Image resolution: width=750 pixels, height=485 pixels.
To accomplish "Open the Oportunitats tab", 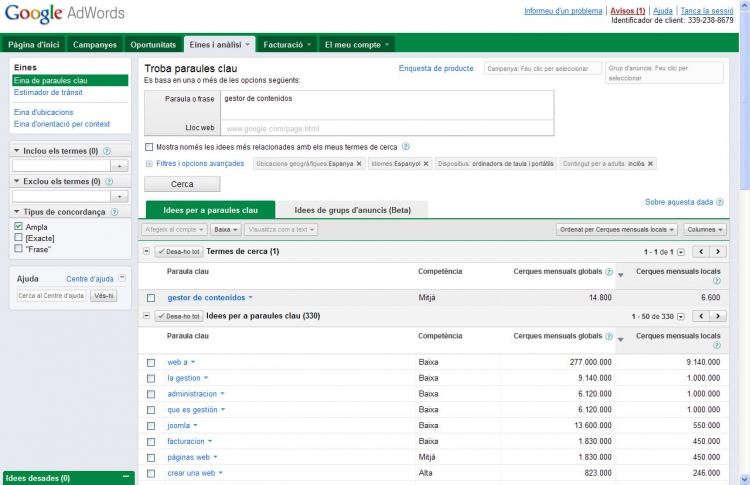I will click(153, 44).
